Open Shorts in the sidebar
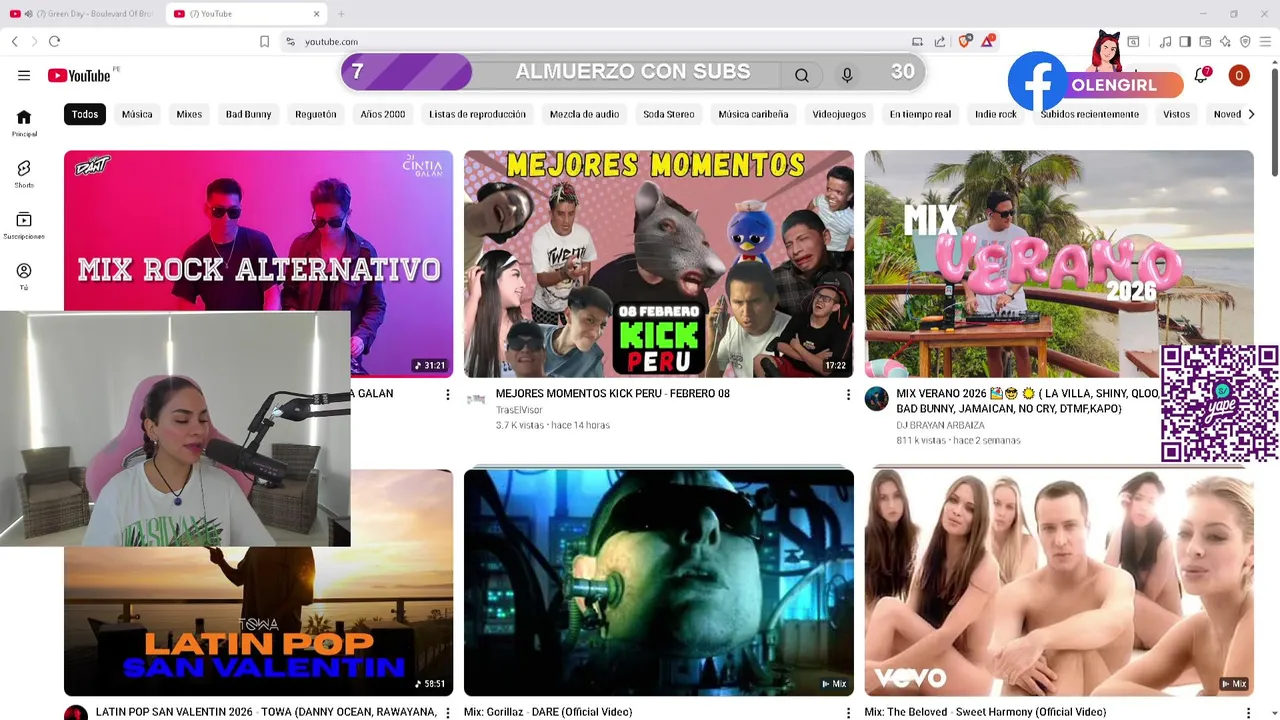This screenshot has height=720, width=1280. point(24,174)
